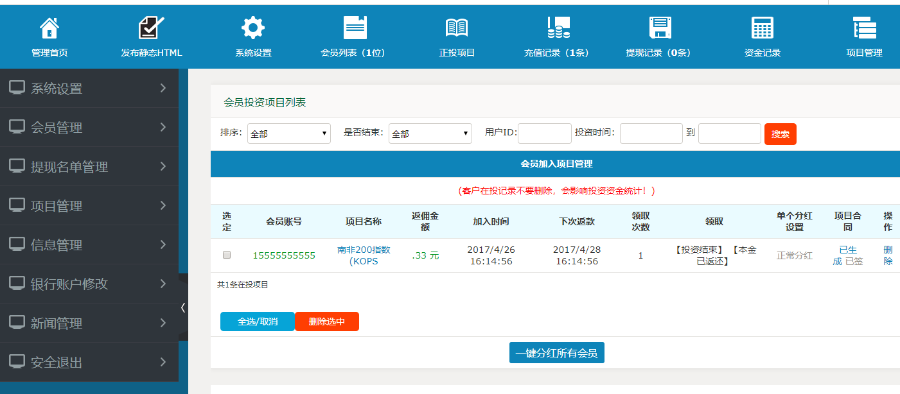Click monitor icon beside sidebar 项目管理
This screenshot has width=900, height=394.
[x=17, y=205]
